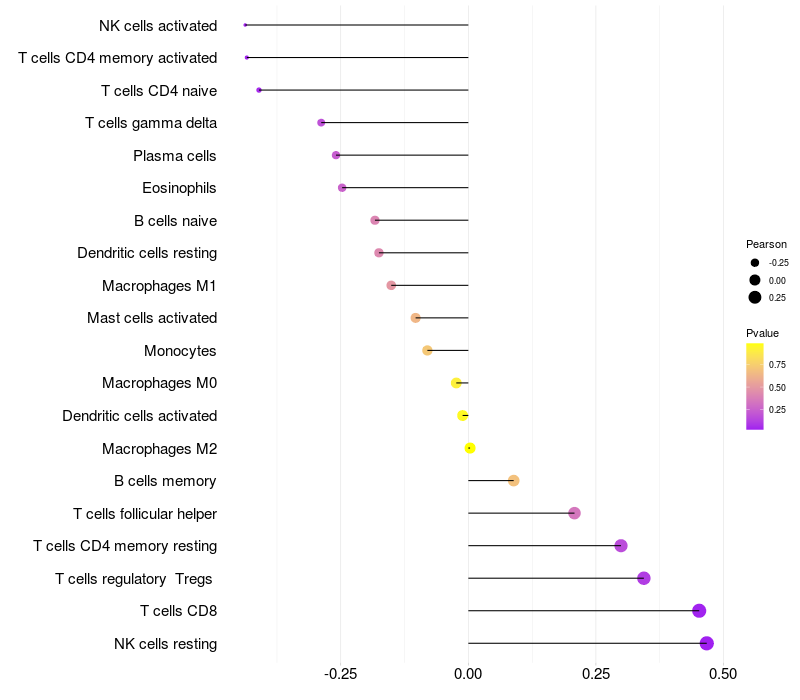Click the Eosinophils axis label
Viewport: 800px width, 700px height.
click(179, 188)
